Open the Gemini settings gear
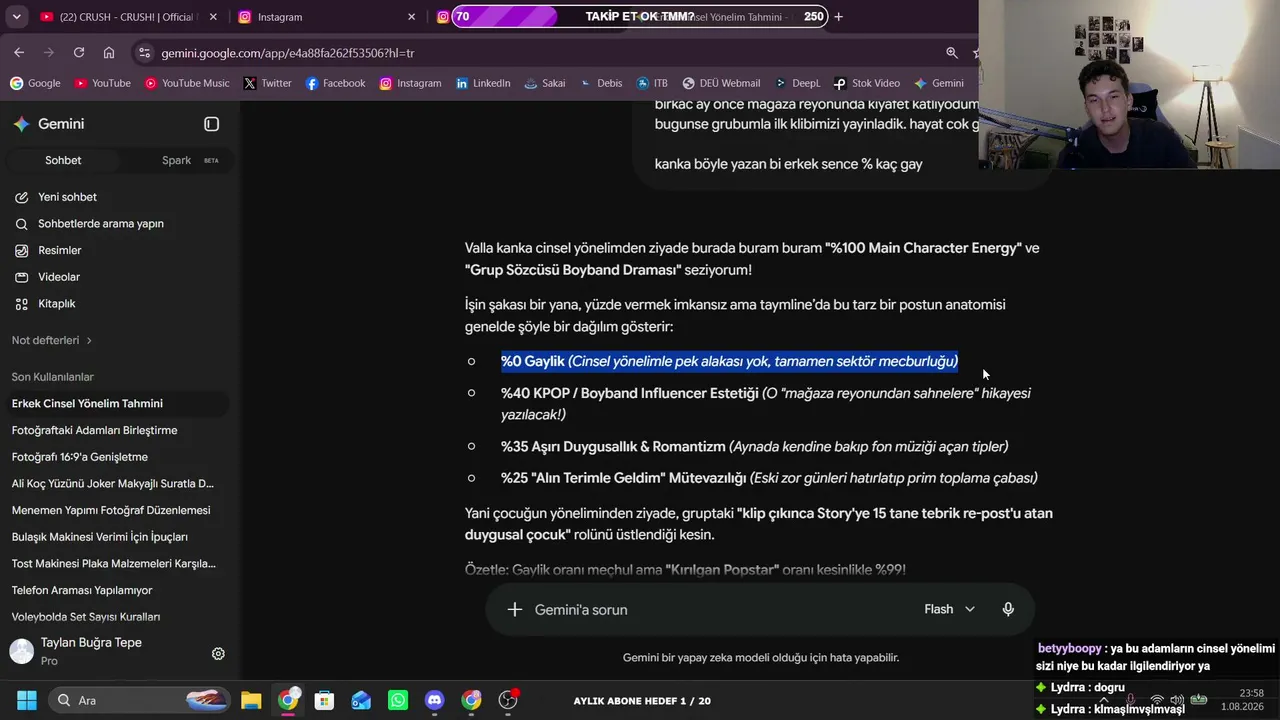This screenshot has width=1280, height=720. coord(218,654)
